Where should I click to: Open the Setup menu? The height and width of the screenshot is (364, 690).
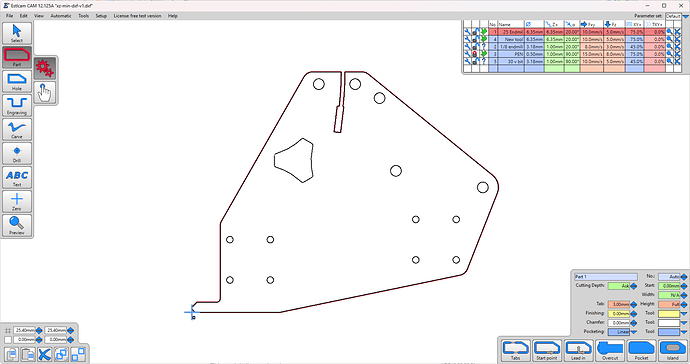pyautogui.click(x=101, y=16)
